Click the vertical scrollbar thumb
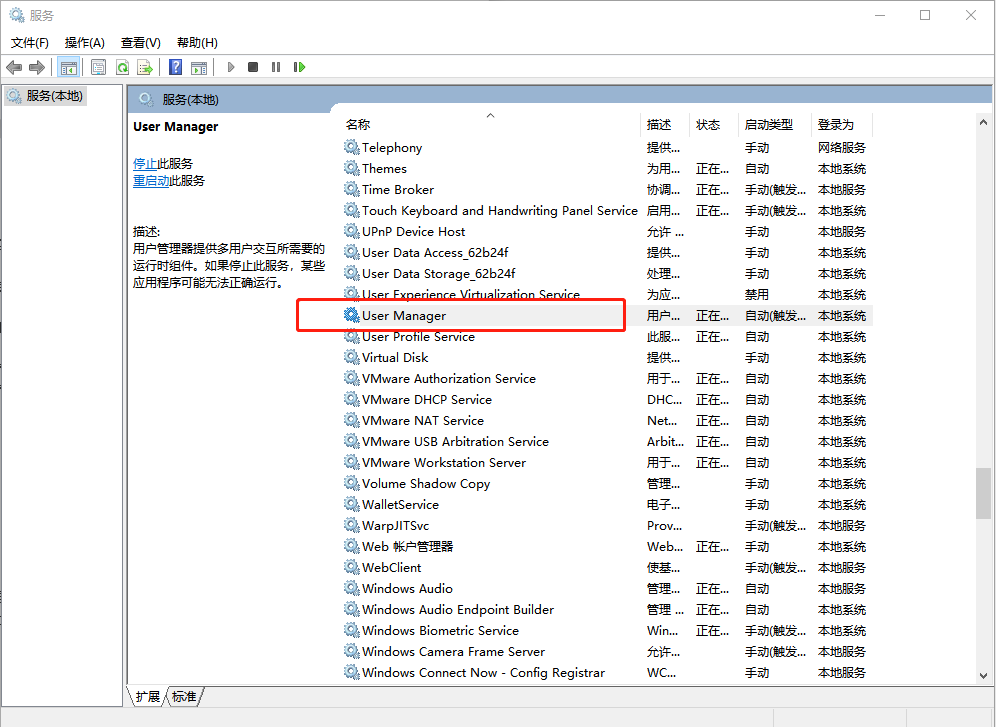Screen dimensions: 996x727 [984, 492]
